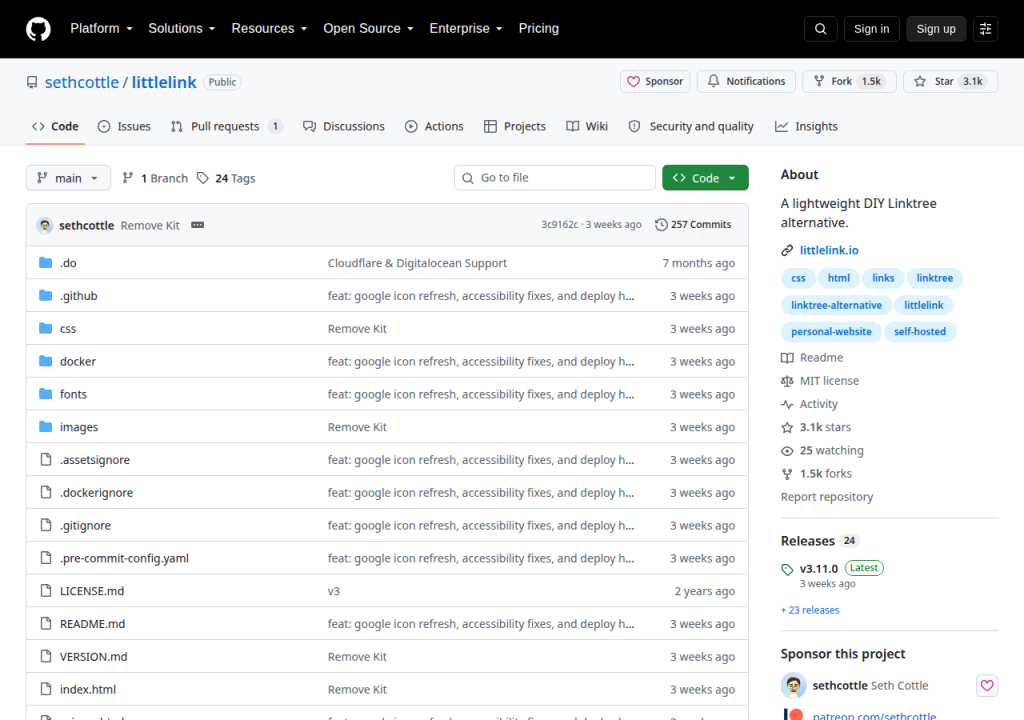This screenshot has width=1024, height=720.
Task: Open the Discussions tab
Action: pos(344,127)
